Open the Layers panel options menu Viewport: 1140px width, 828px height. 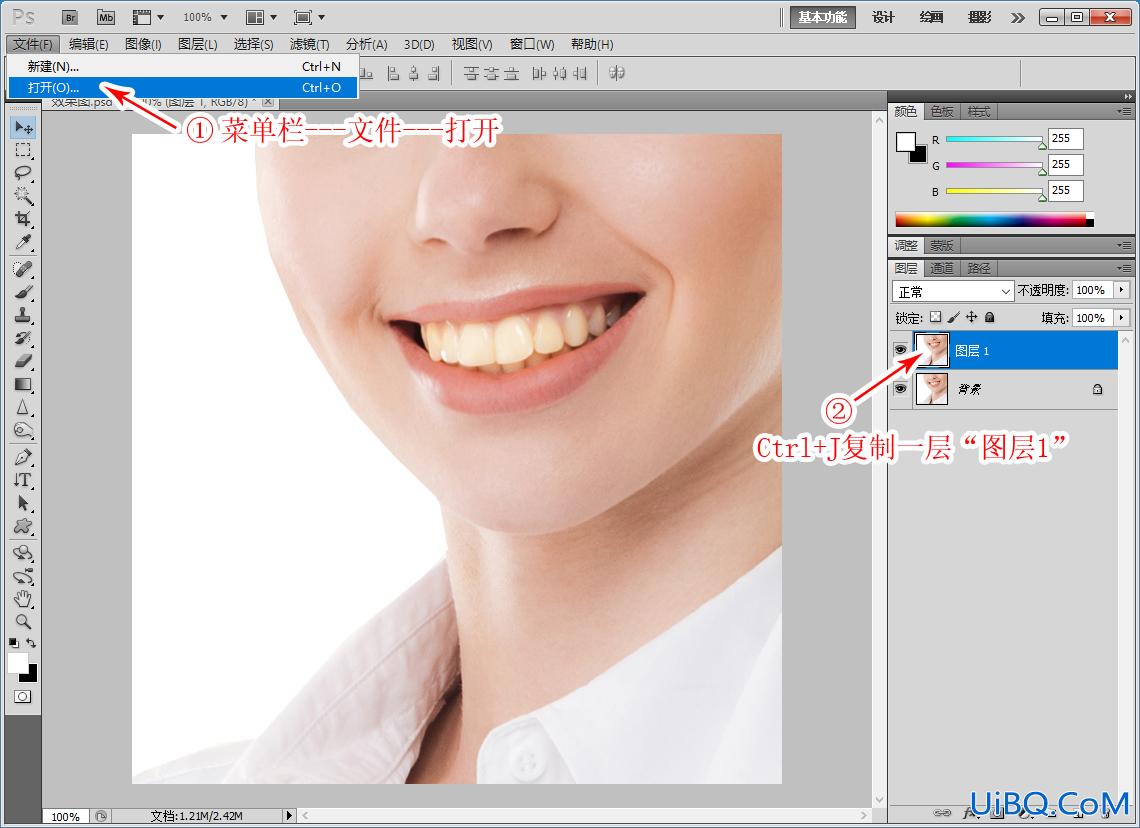tap(1124, 268)
